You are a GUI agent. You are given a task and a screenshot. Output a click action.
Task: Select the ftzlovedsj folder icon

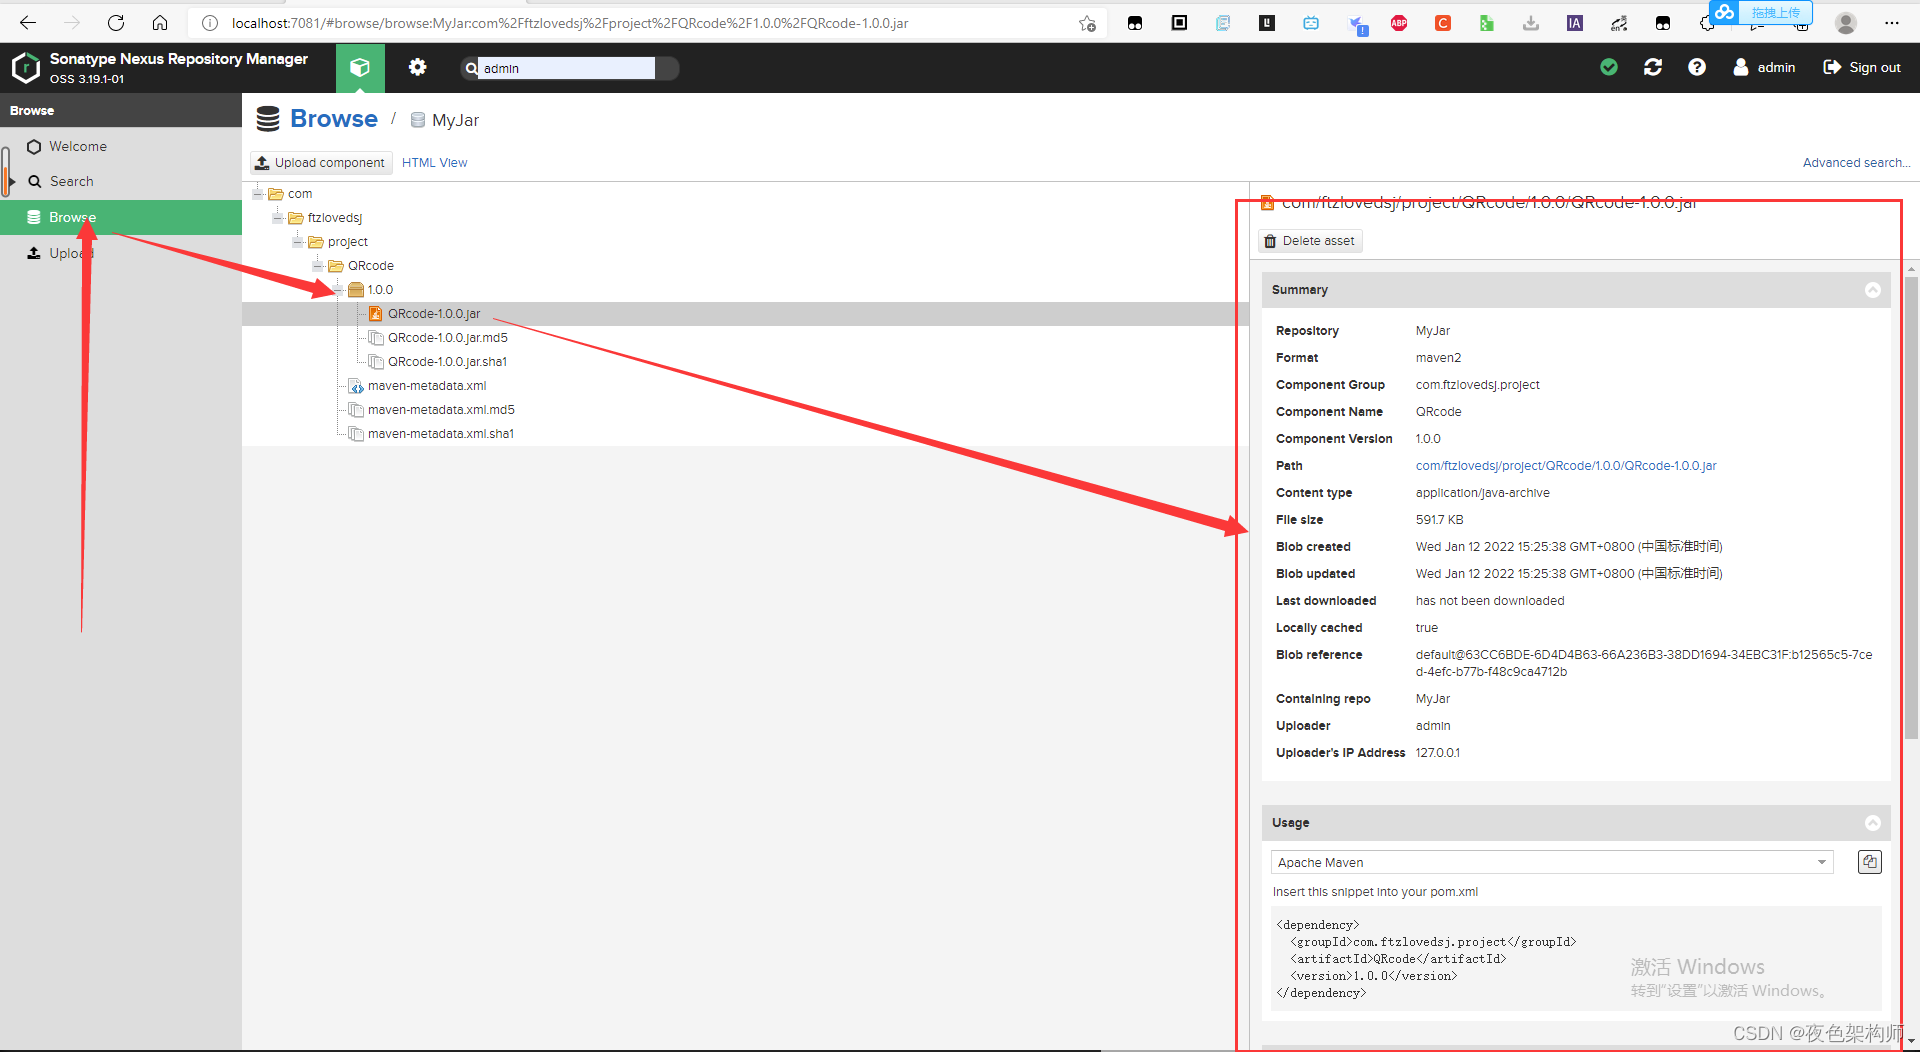tap(295, 217)
